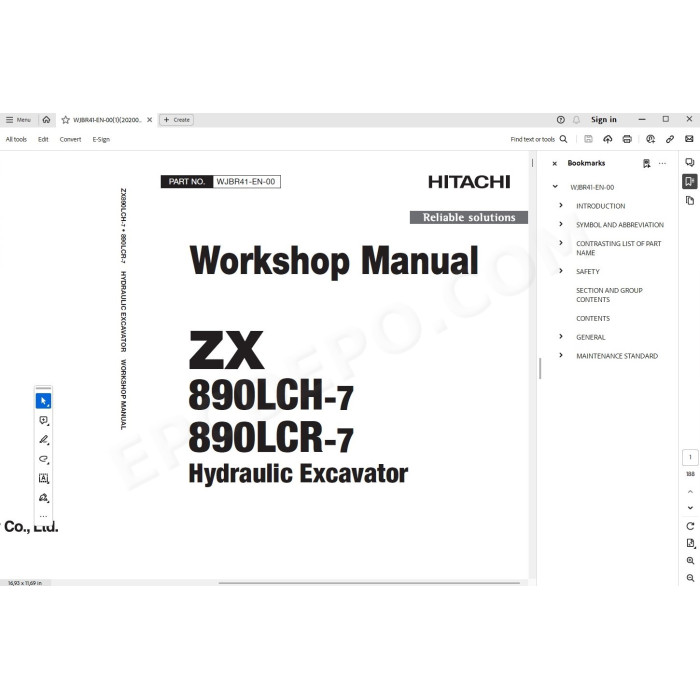700x700 pixels.
Task: Choose the selection arrow tool
Action: click(43, 401)
